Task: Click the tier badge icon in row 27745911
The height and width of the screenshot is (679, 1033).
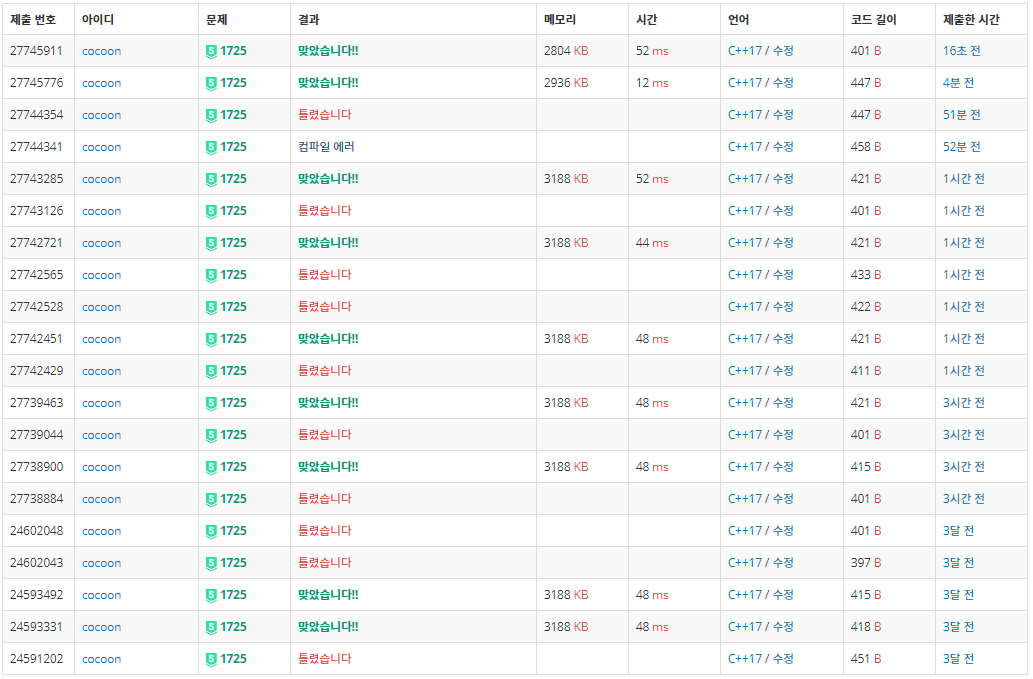Action: coord(211,51)
